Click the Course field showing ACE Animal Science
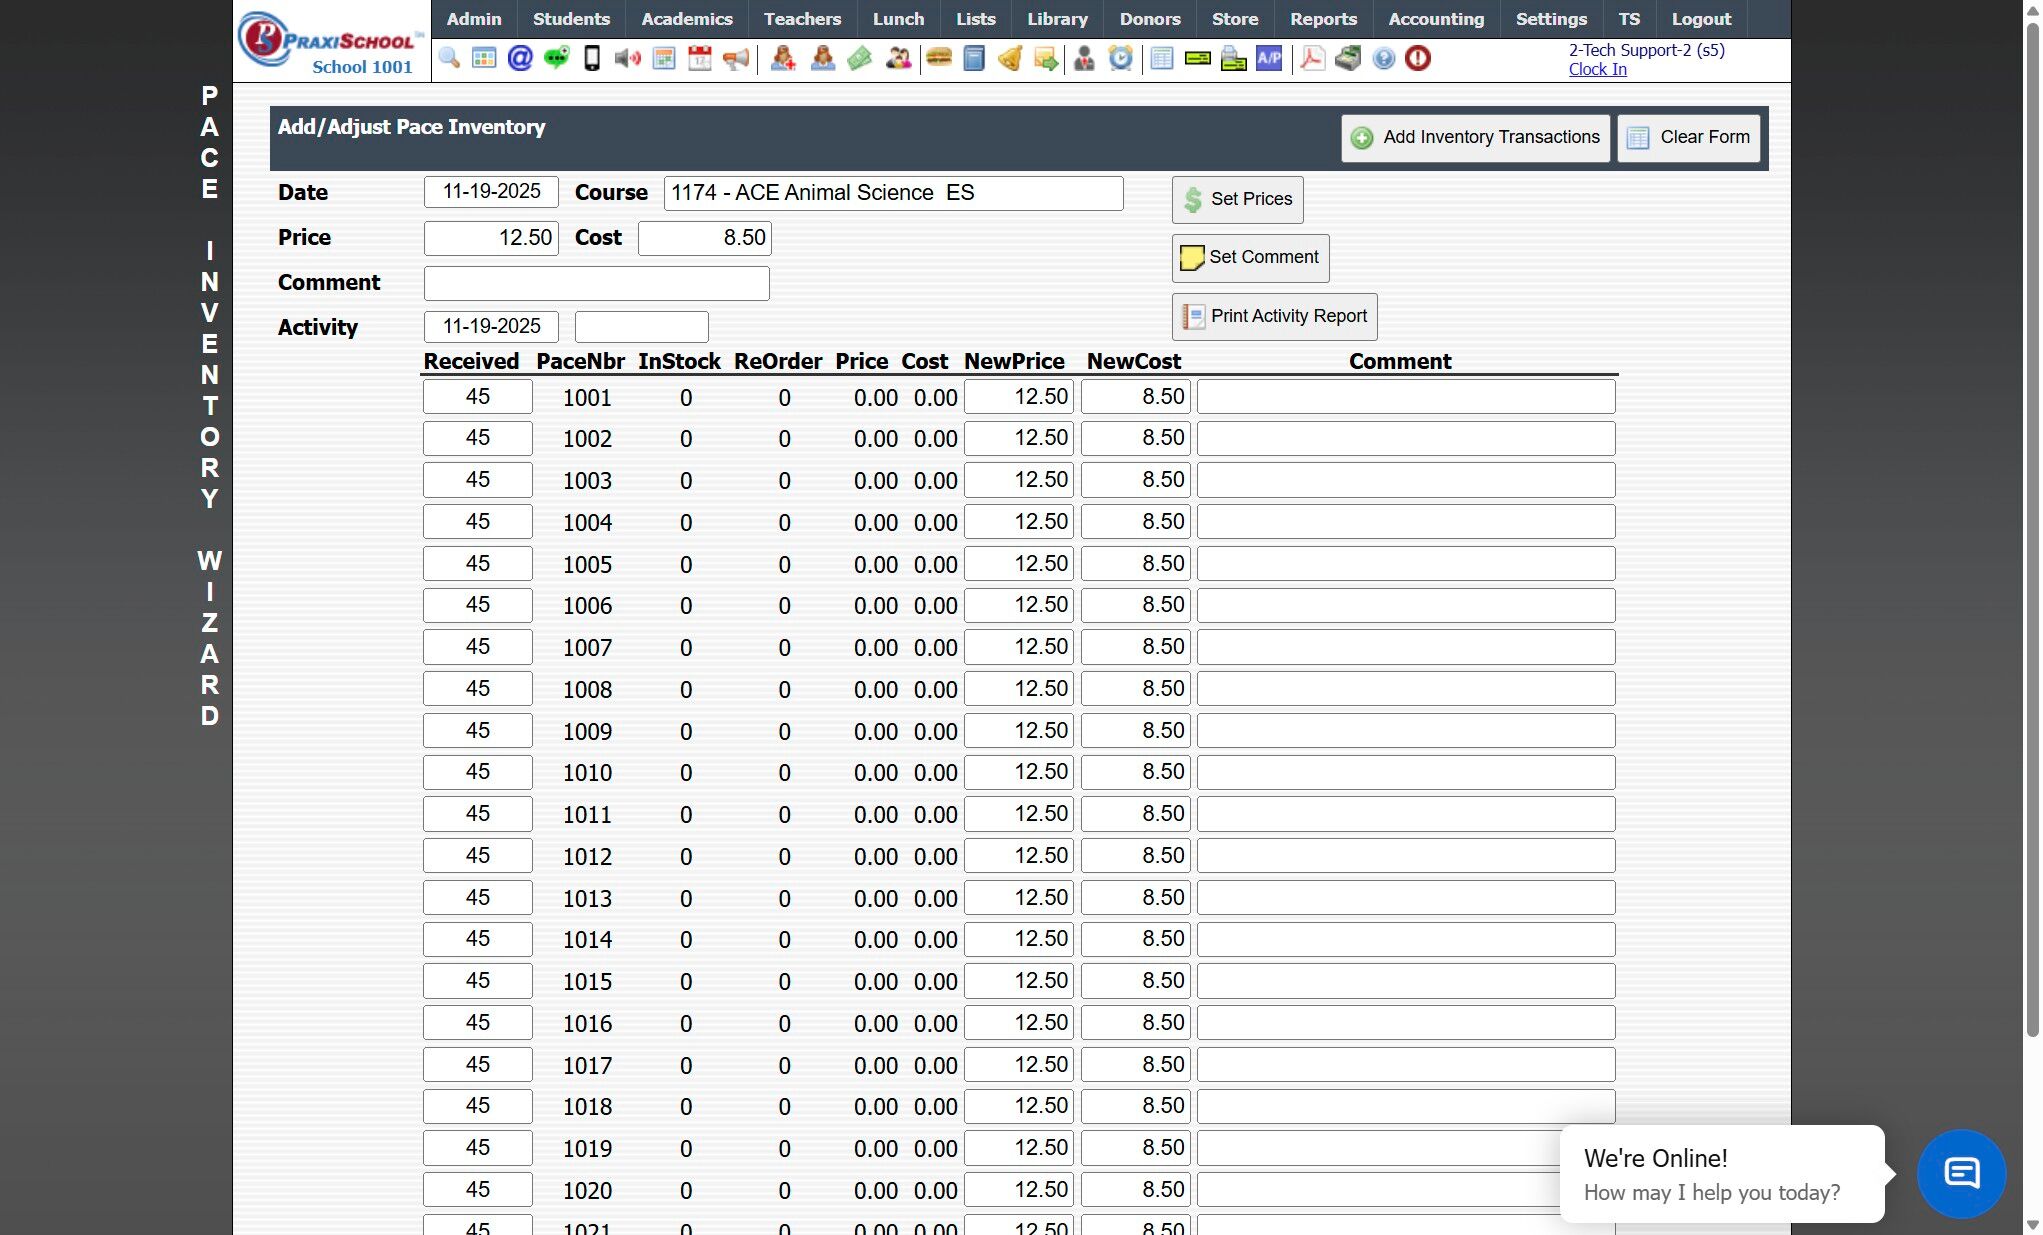This screenshot has height=1235, width=2043. [x=893, y=193]
